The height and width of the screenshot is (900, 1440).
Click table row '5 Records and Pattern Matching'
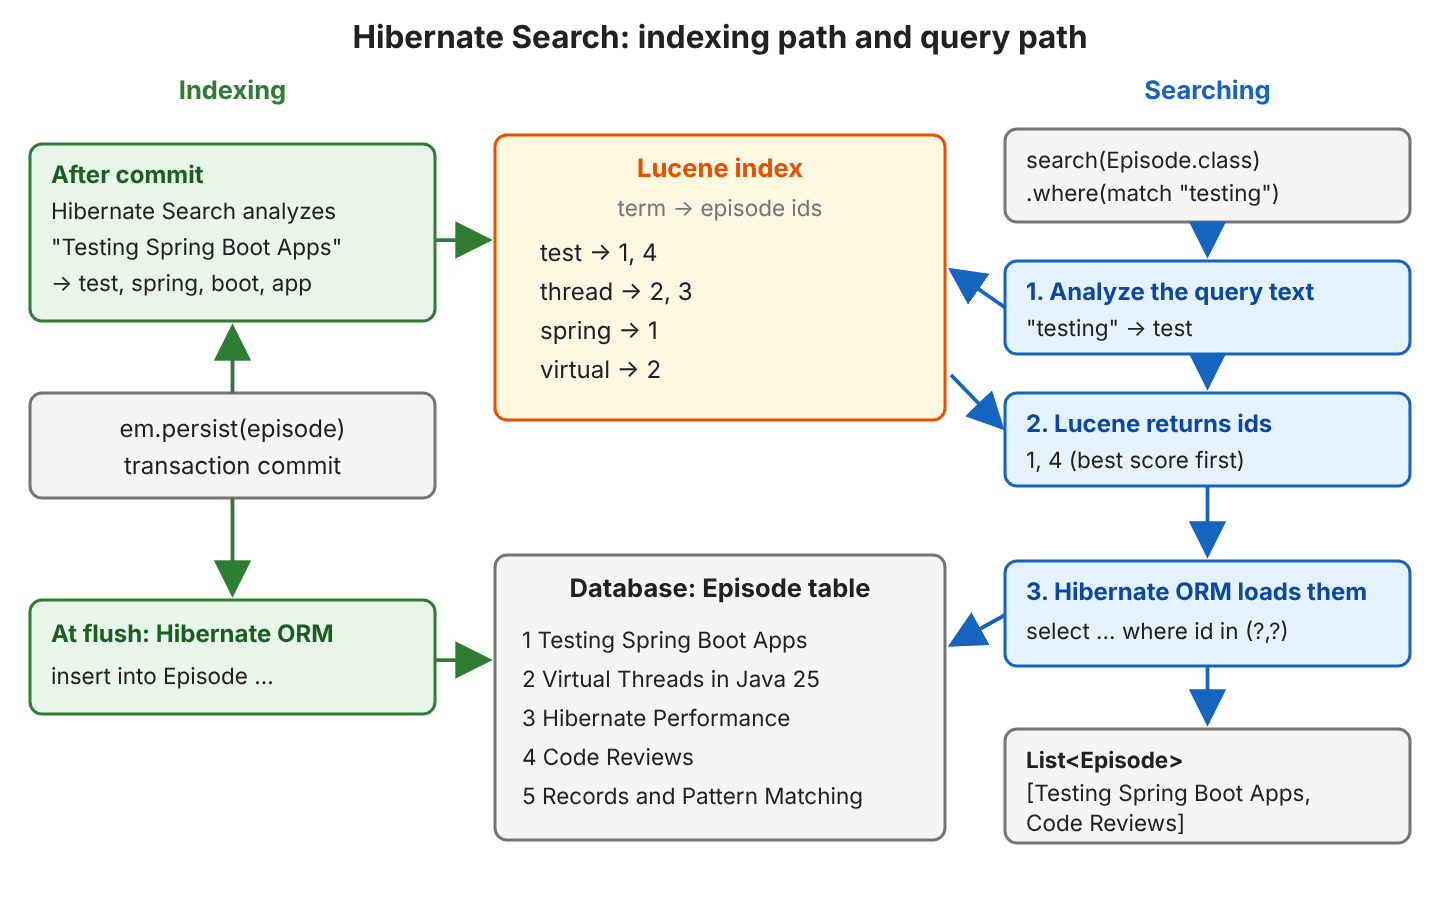(692, 796)
